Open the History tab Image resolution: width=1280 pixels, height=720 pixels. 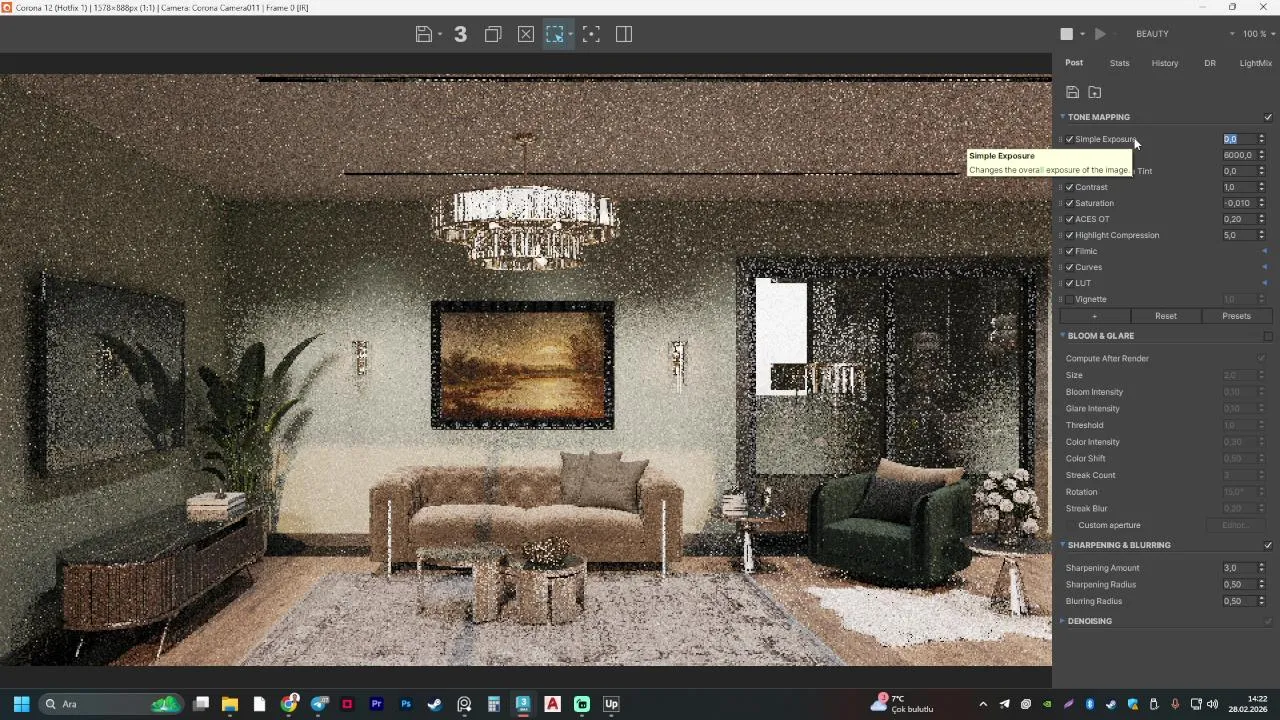pos(1164,63)
